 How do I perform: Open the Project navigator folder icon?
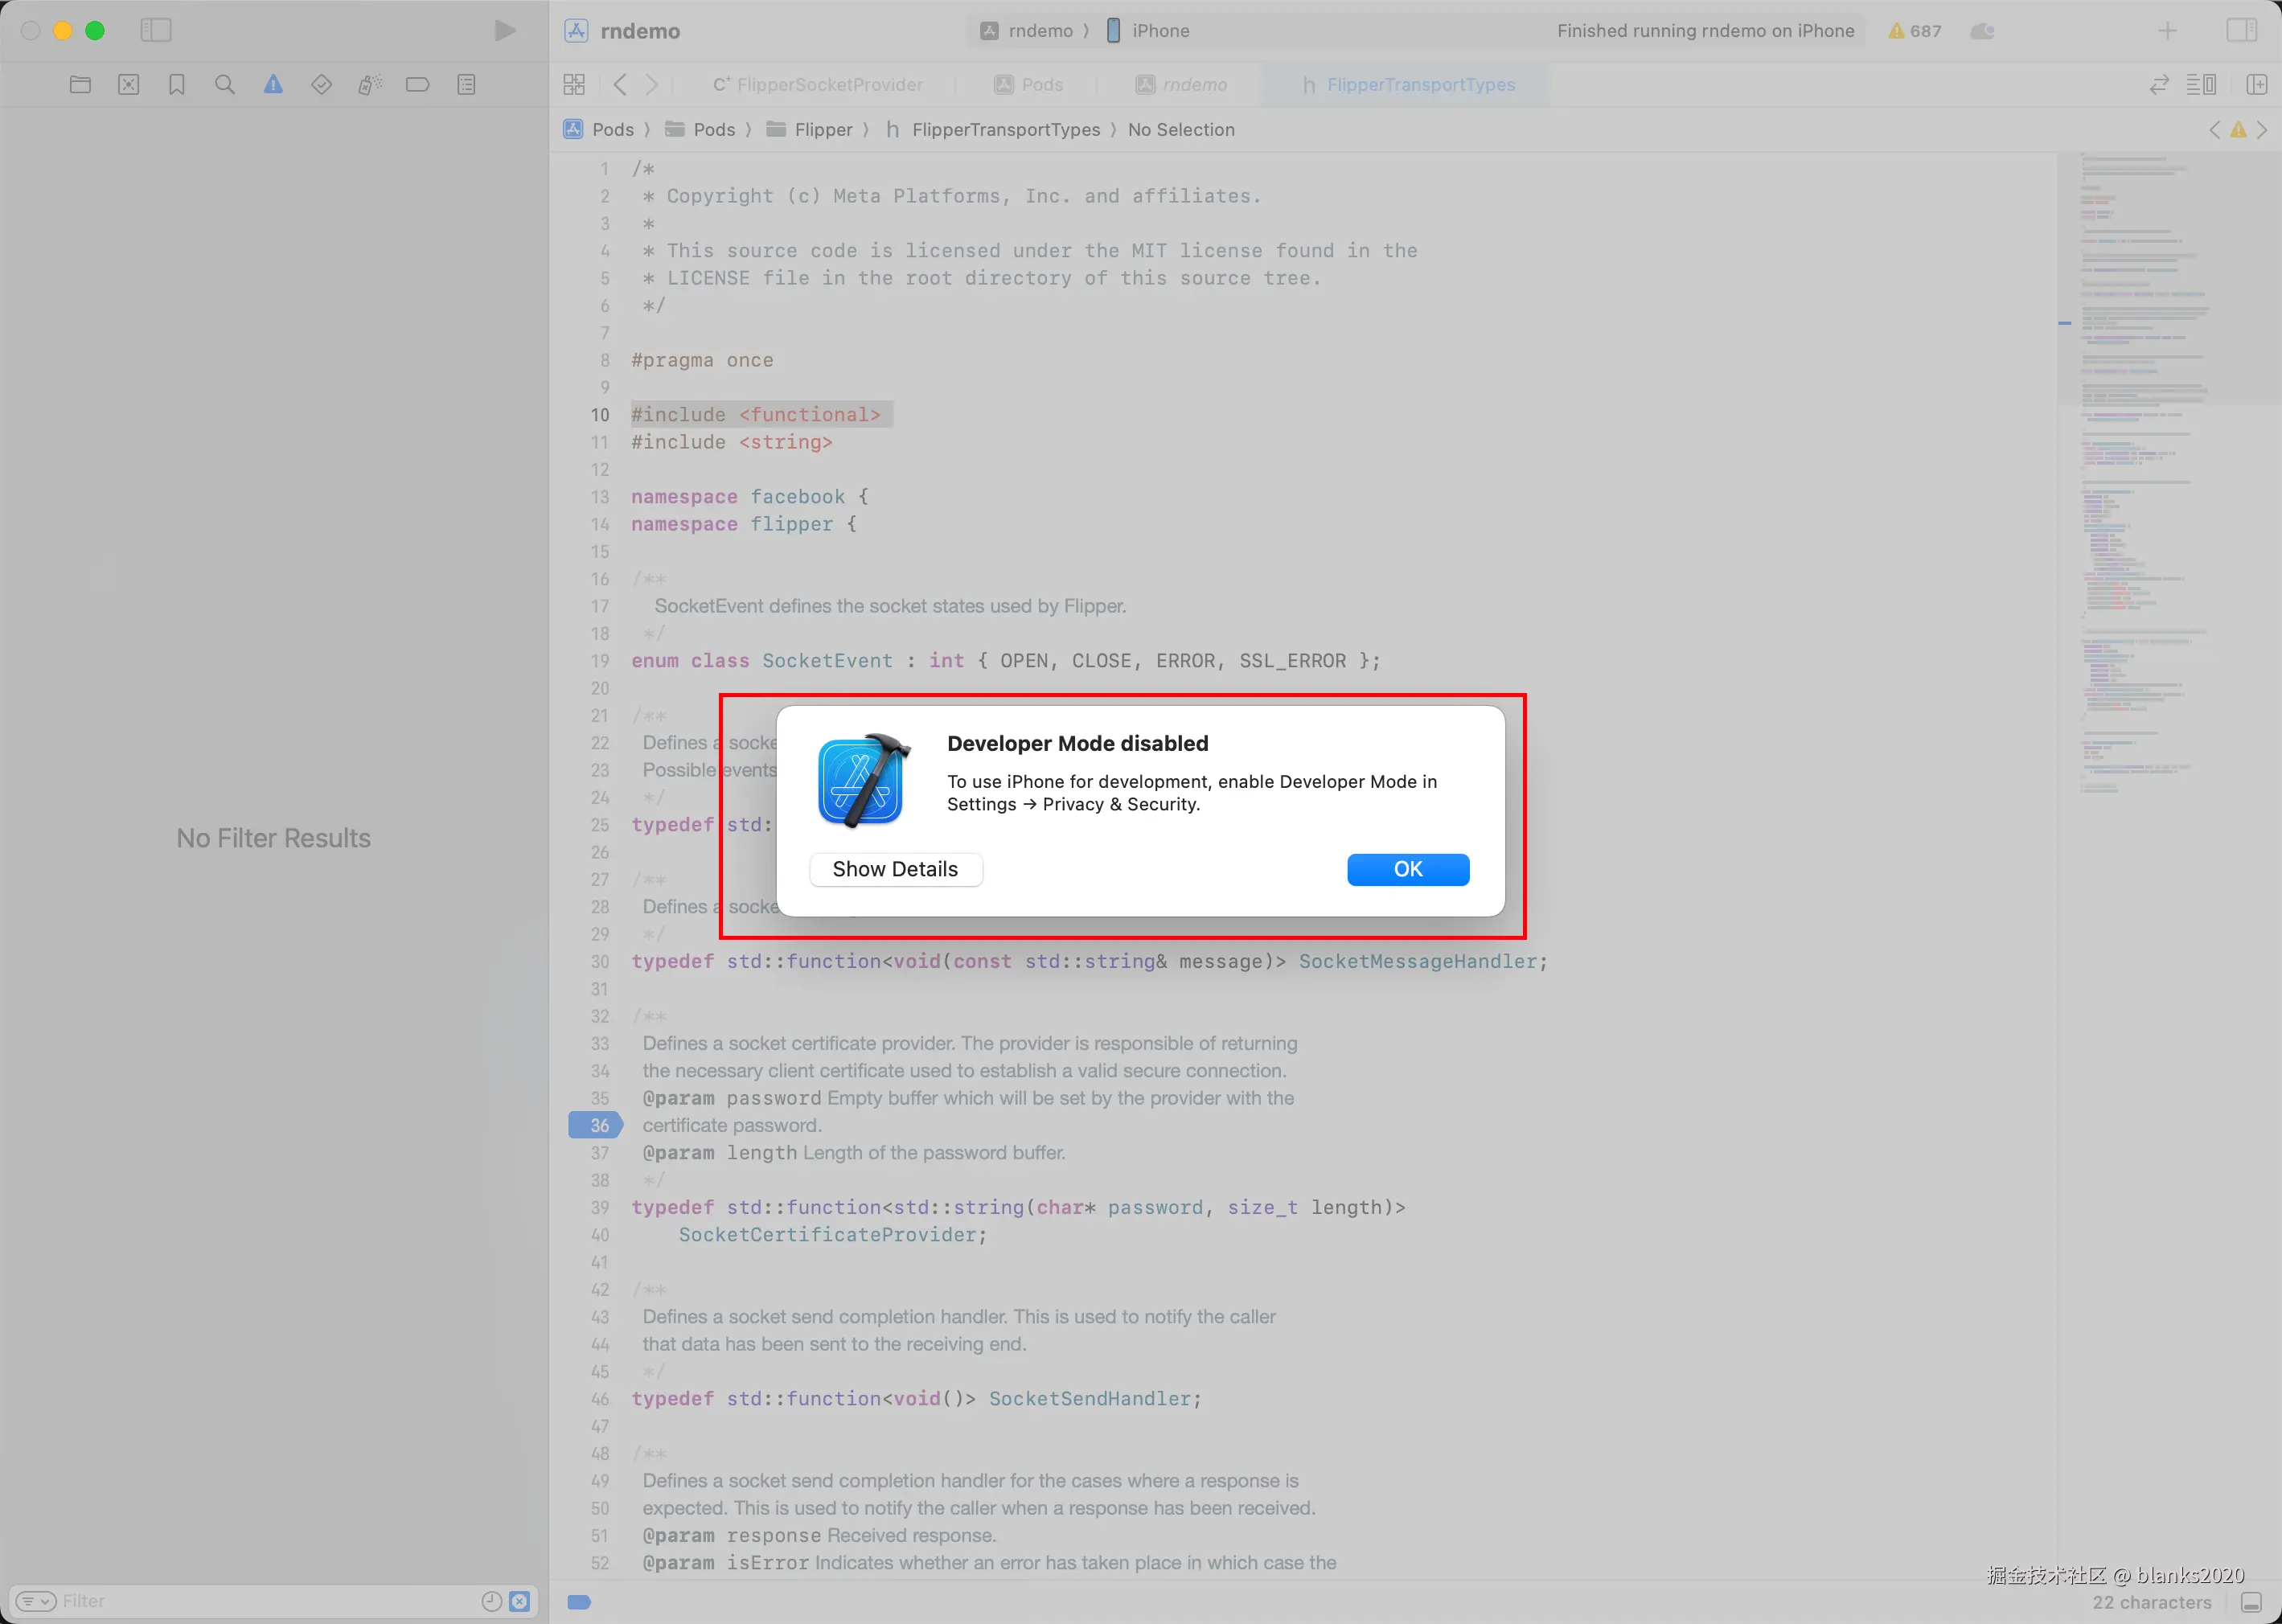point(80,85)
